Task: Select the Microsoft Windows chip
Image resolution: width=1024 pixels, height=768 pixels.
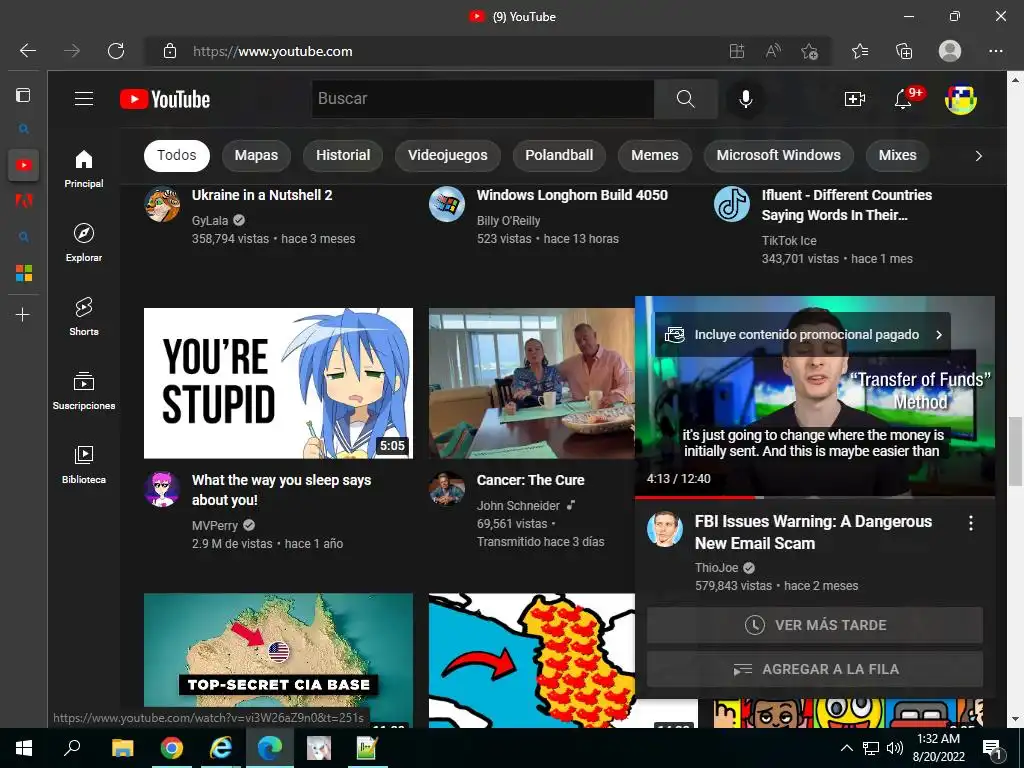Action: (778, 155)
